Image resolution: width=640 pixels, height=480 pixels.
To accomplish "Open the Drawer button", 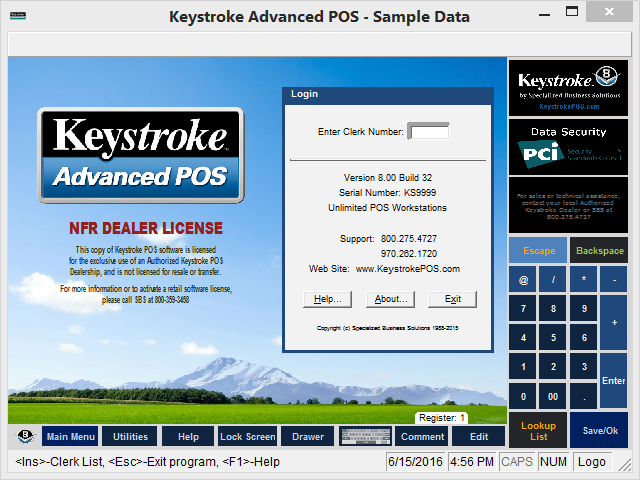I will tap(308, 436).
